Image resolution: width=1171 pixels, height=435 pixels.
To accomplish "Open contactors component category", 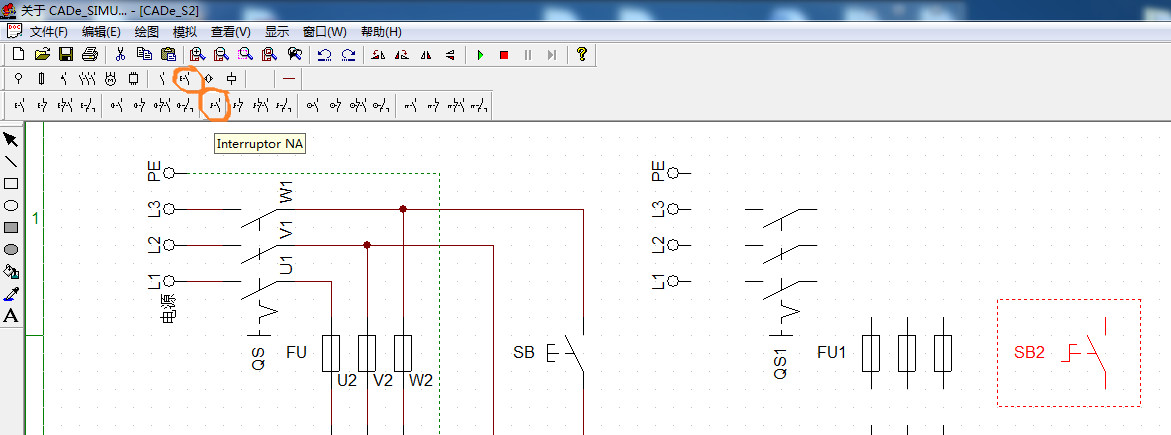I will (x=87, y=78).
